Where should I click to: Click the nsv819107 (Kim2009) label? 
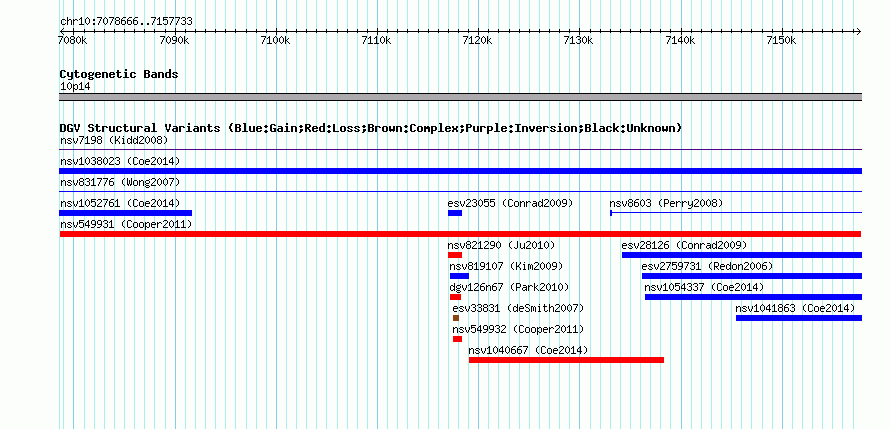point(506,266)
